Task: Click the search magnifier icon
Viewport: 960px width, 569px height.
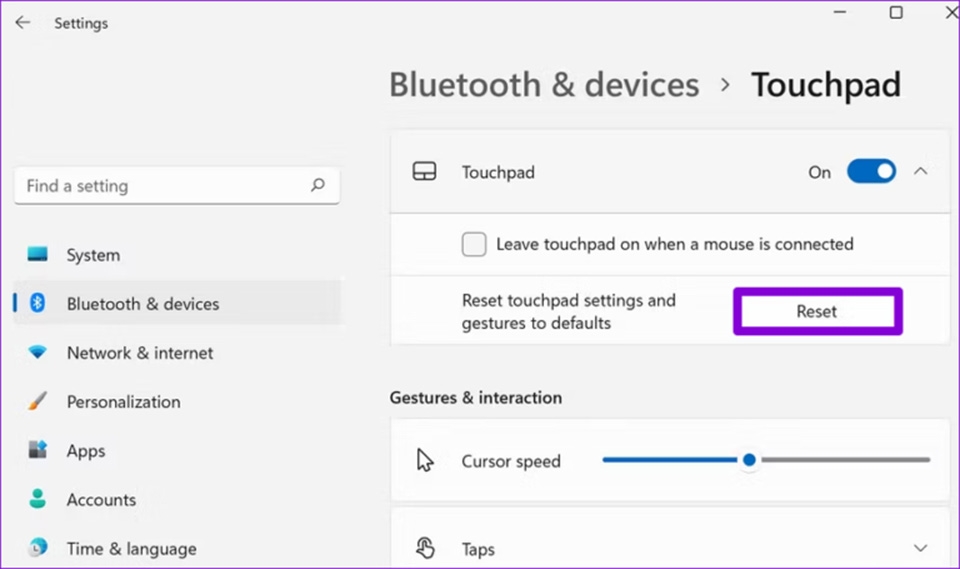Action: (x=317, y=185)
